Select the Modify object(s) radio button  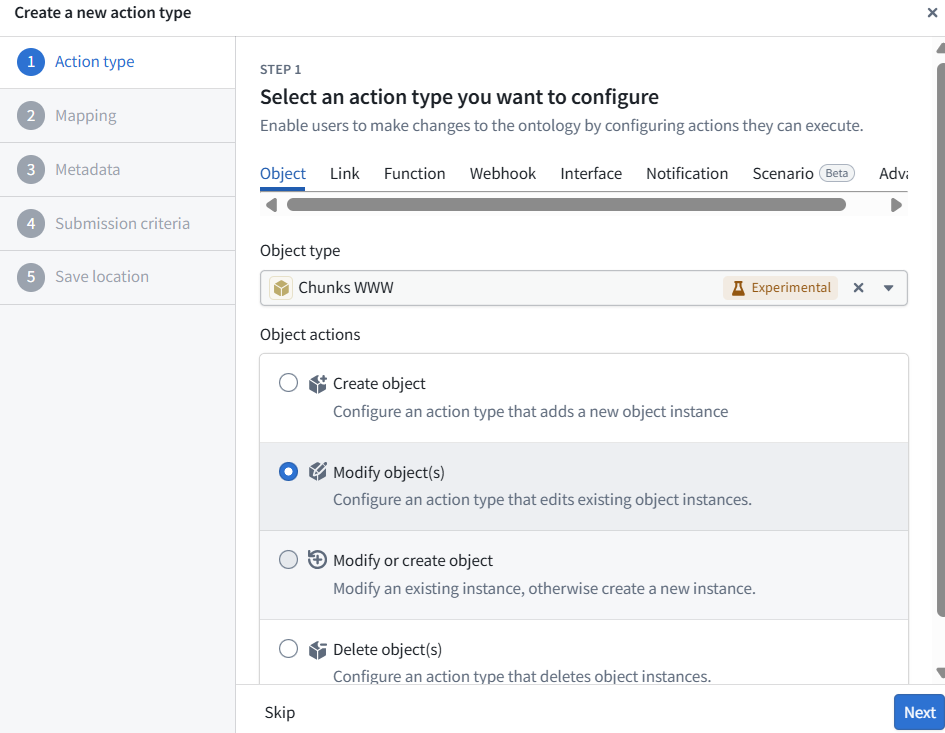point(288,471)
